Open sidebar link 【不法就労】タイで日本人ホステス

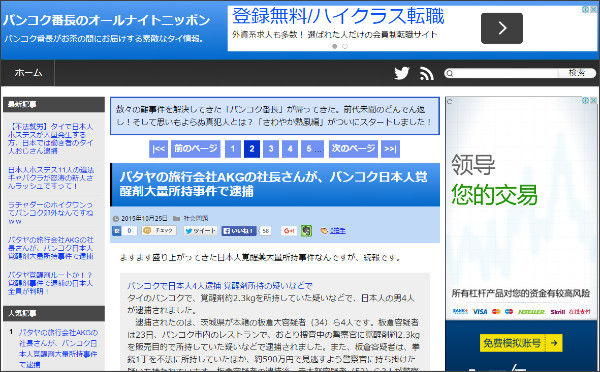[x=51, y=139]
